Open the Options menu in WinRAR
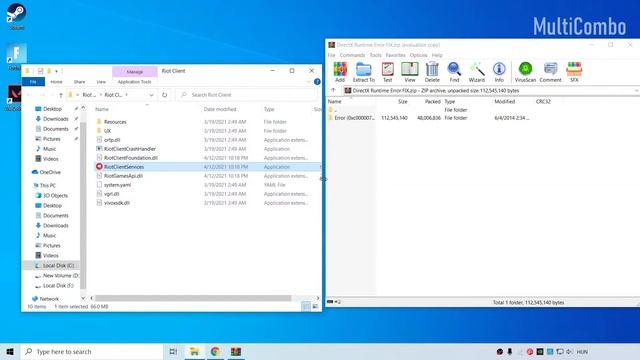 pyautogui.click(x=418, y=55)
